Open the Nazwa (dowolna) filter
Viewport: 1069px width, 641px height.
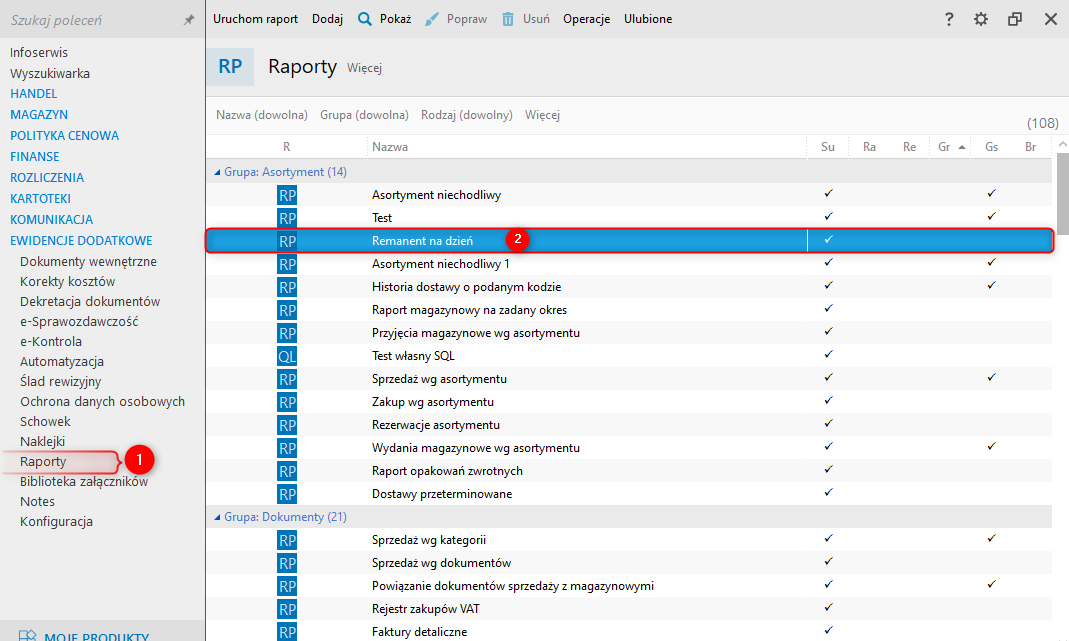pyautogui.click(x=262, y=115)
